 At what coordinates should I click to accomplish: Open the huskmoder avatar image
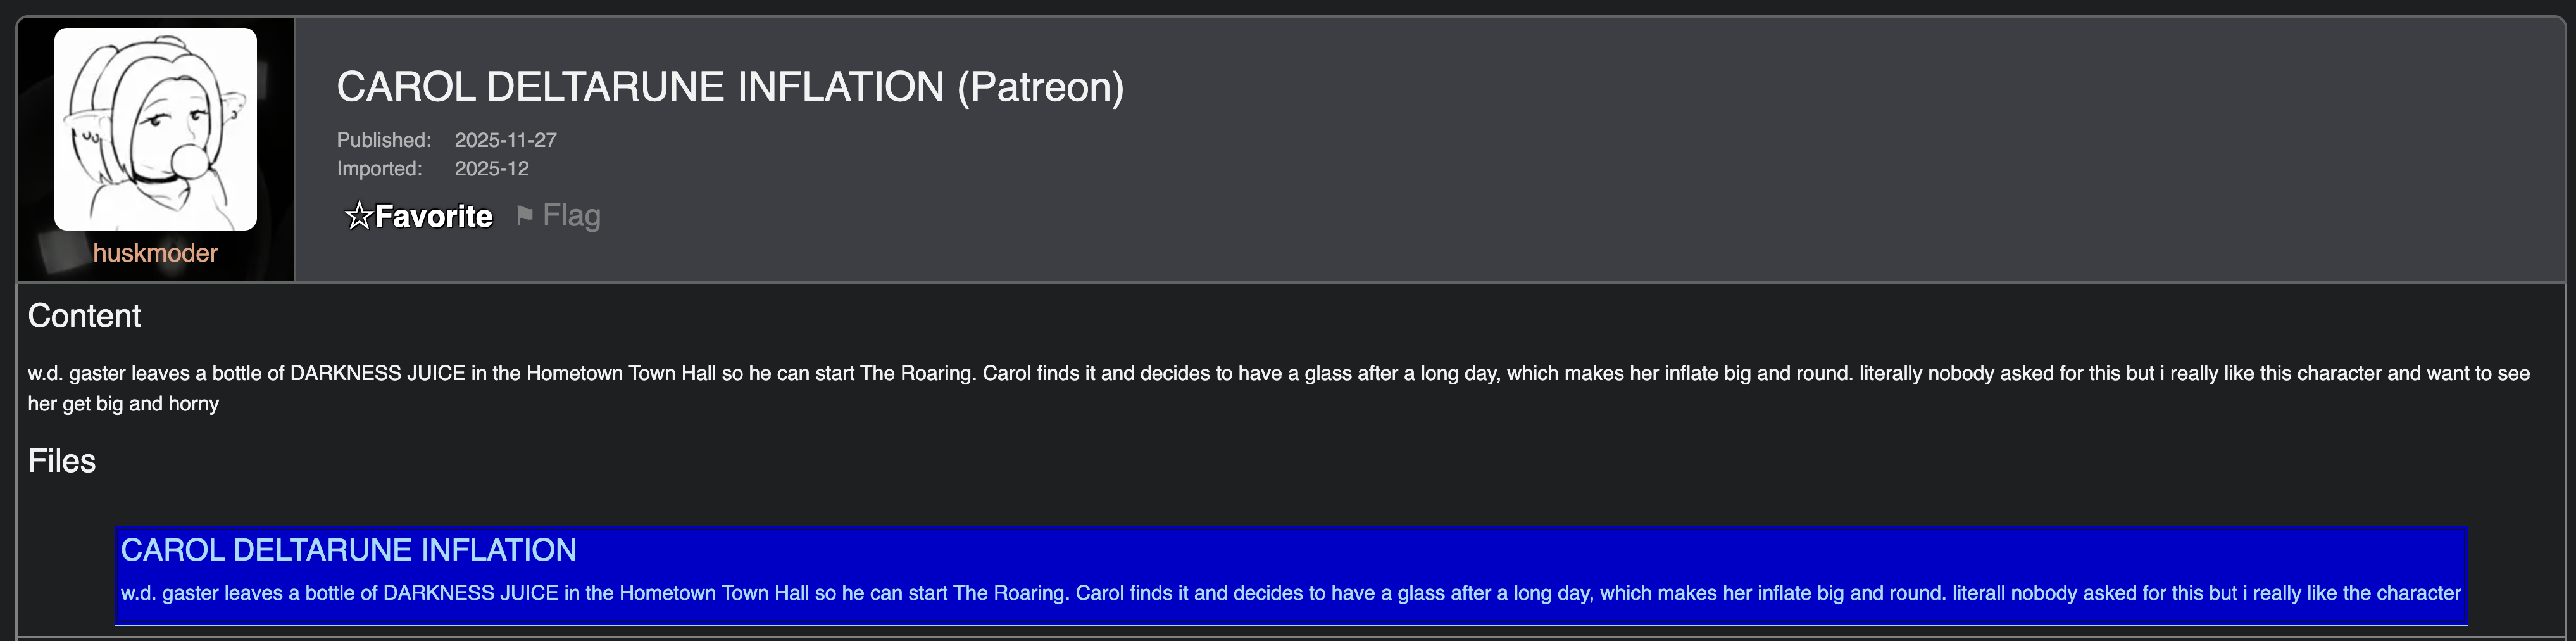(155, 129)
